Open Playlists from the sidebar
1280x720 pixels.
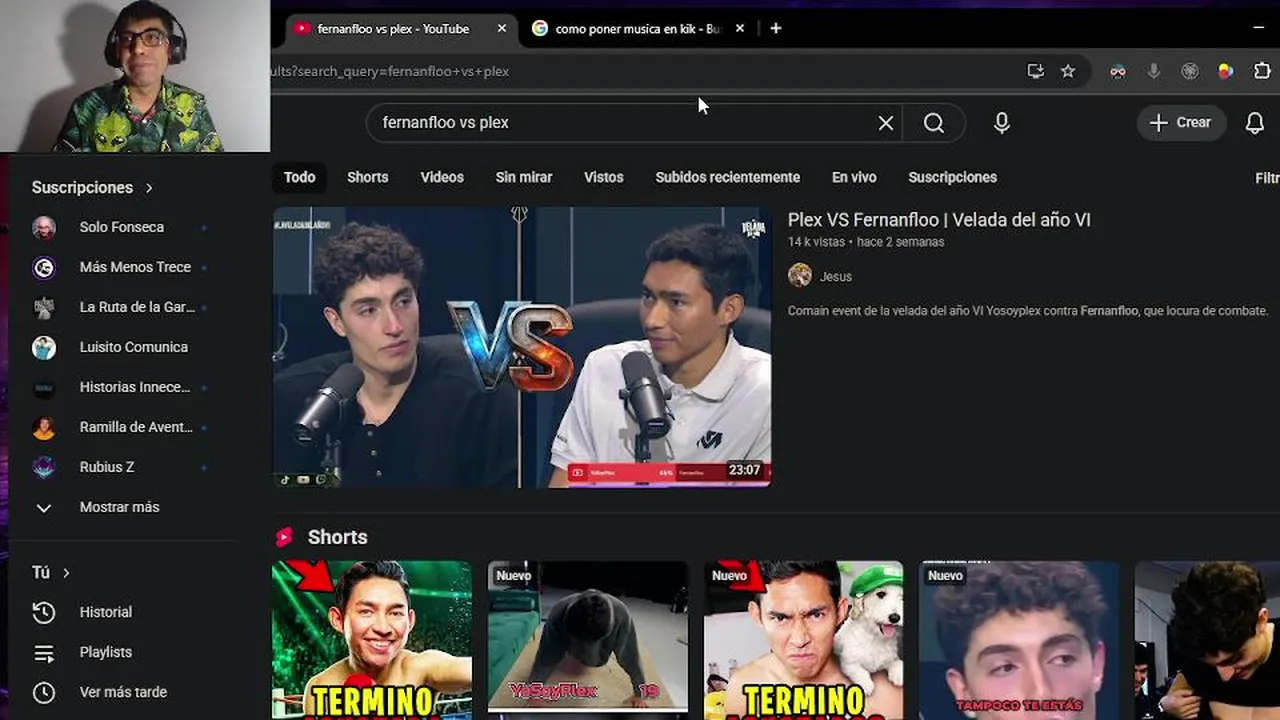coord(122,652)
